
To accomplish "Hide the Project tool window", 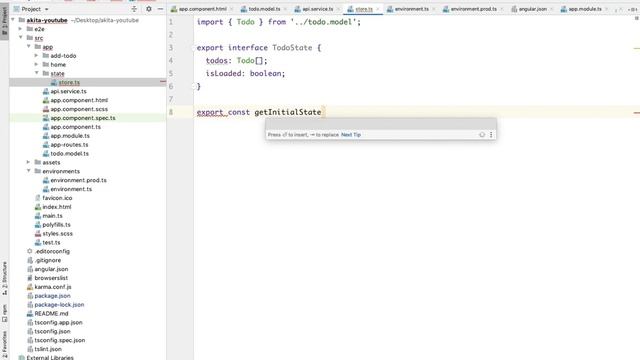I will point(160,9).
